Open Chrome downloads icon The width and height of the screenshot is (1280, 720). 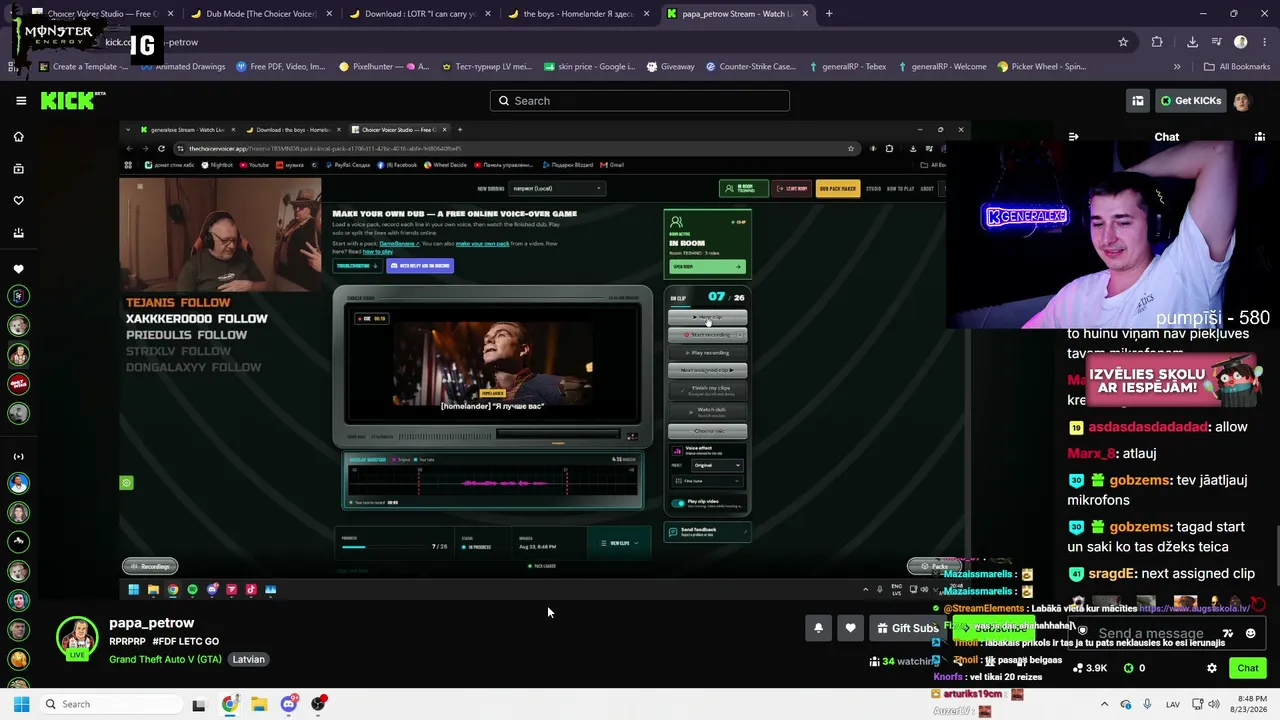pos(1192,42)
